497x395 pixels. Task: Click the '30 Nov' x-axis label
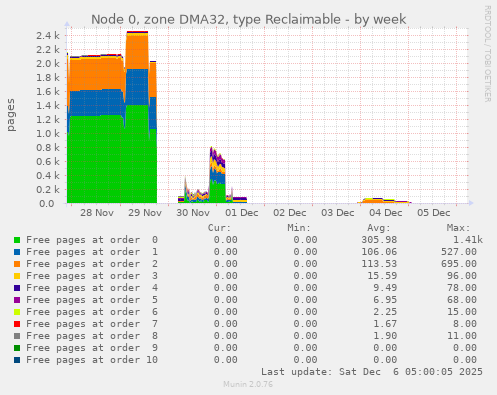tap(193, 213)
